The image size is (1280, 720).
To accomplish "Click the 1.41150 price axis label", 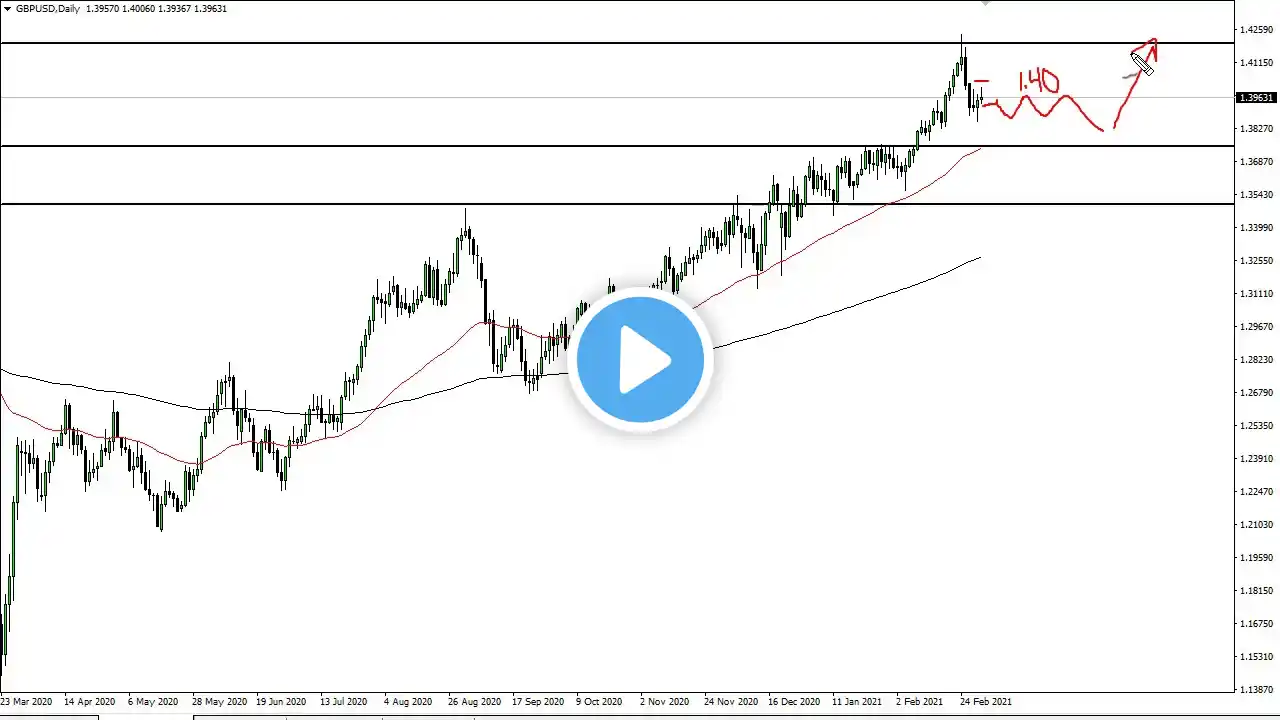I will click(1257, 63).
